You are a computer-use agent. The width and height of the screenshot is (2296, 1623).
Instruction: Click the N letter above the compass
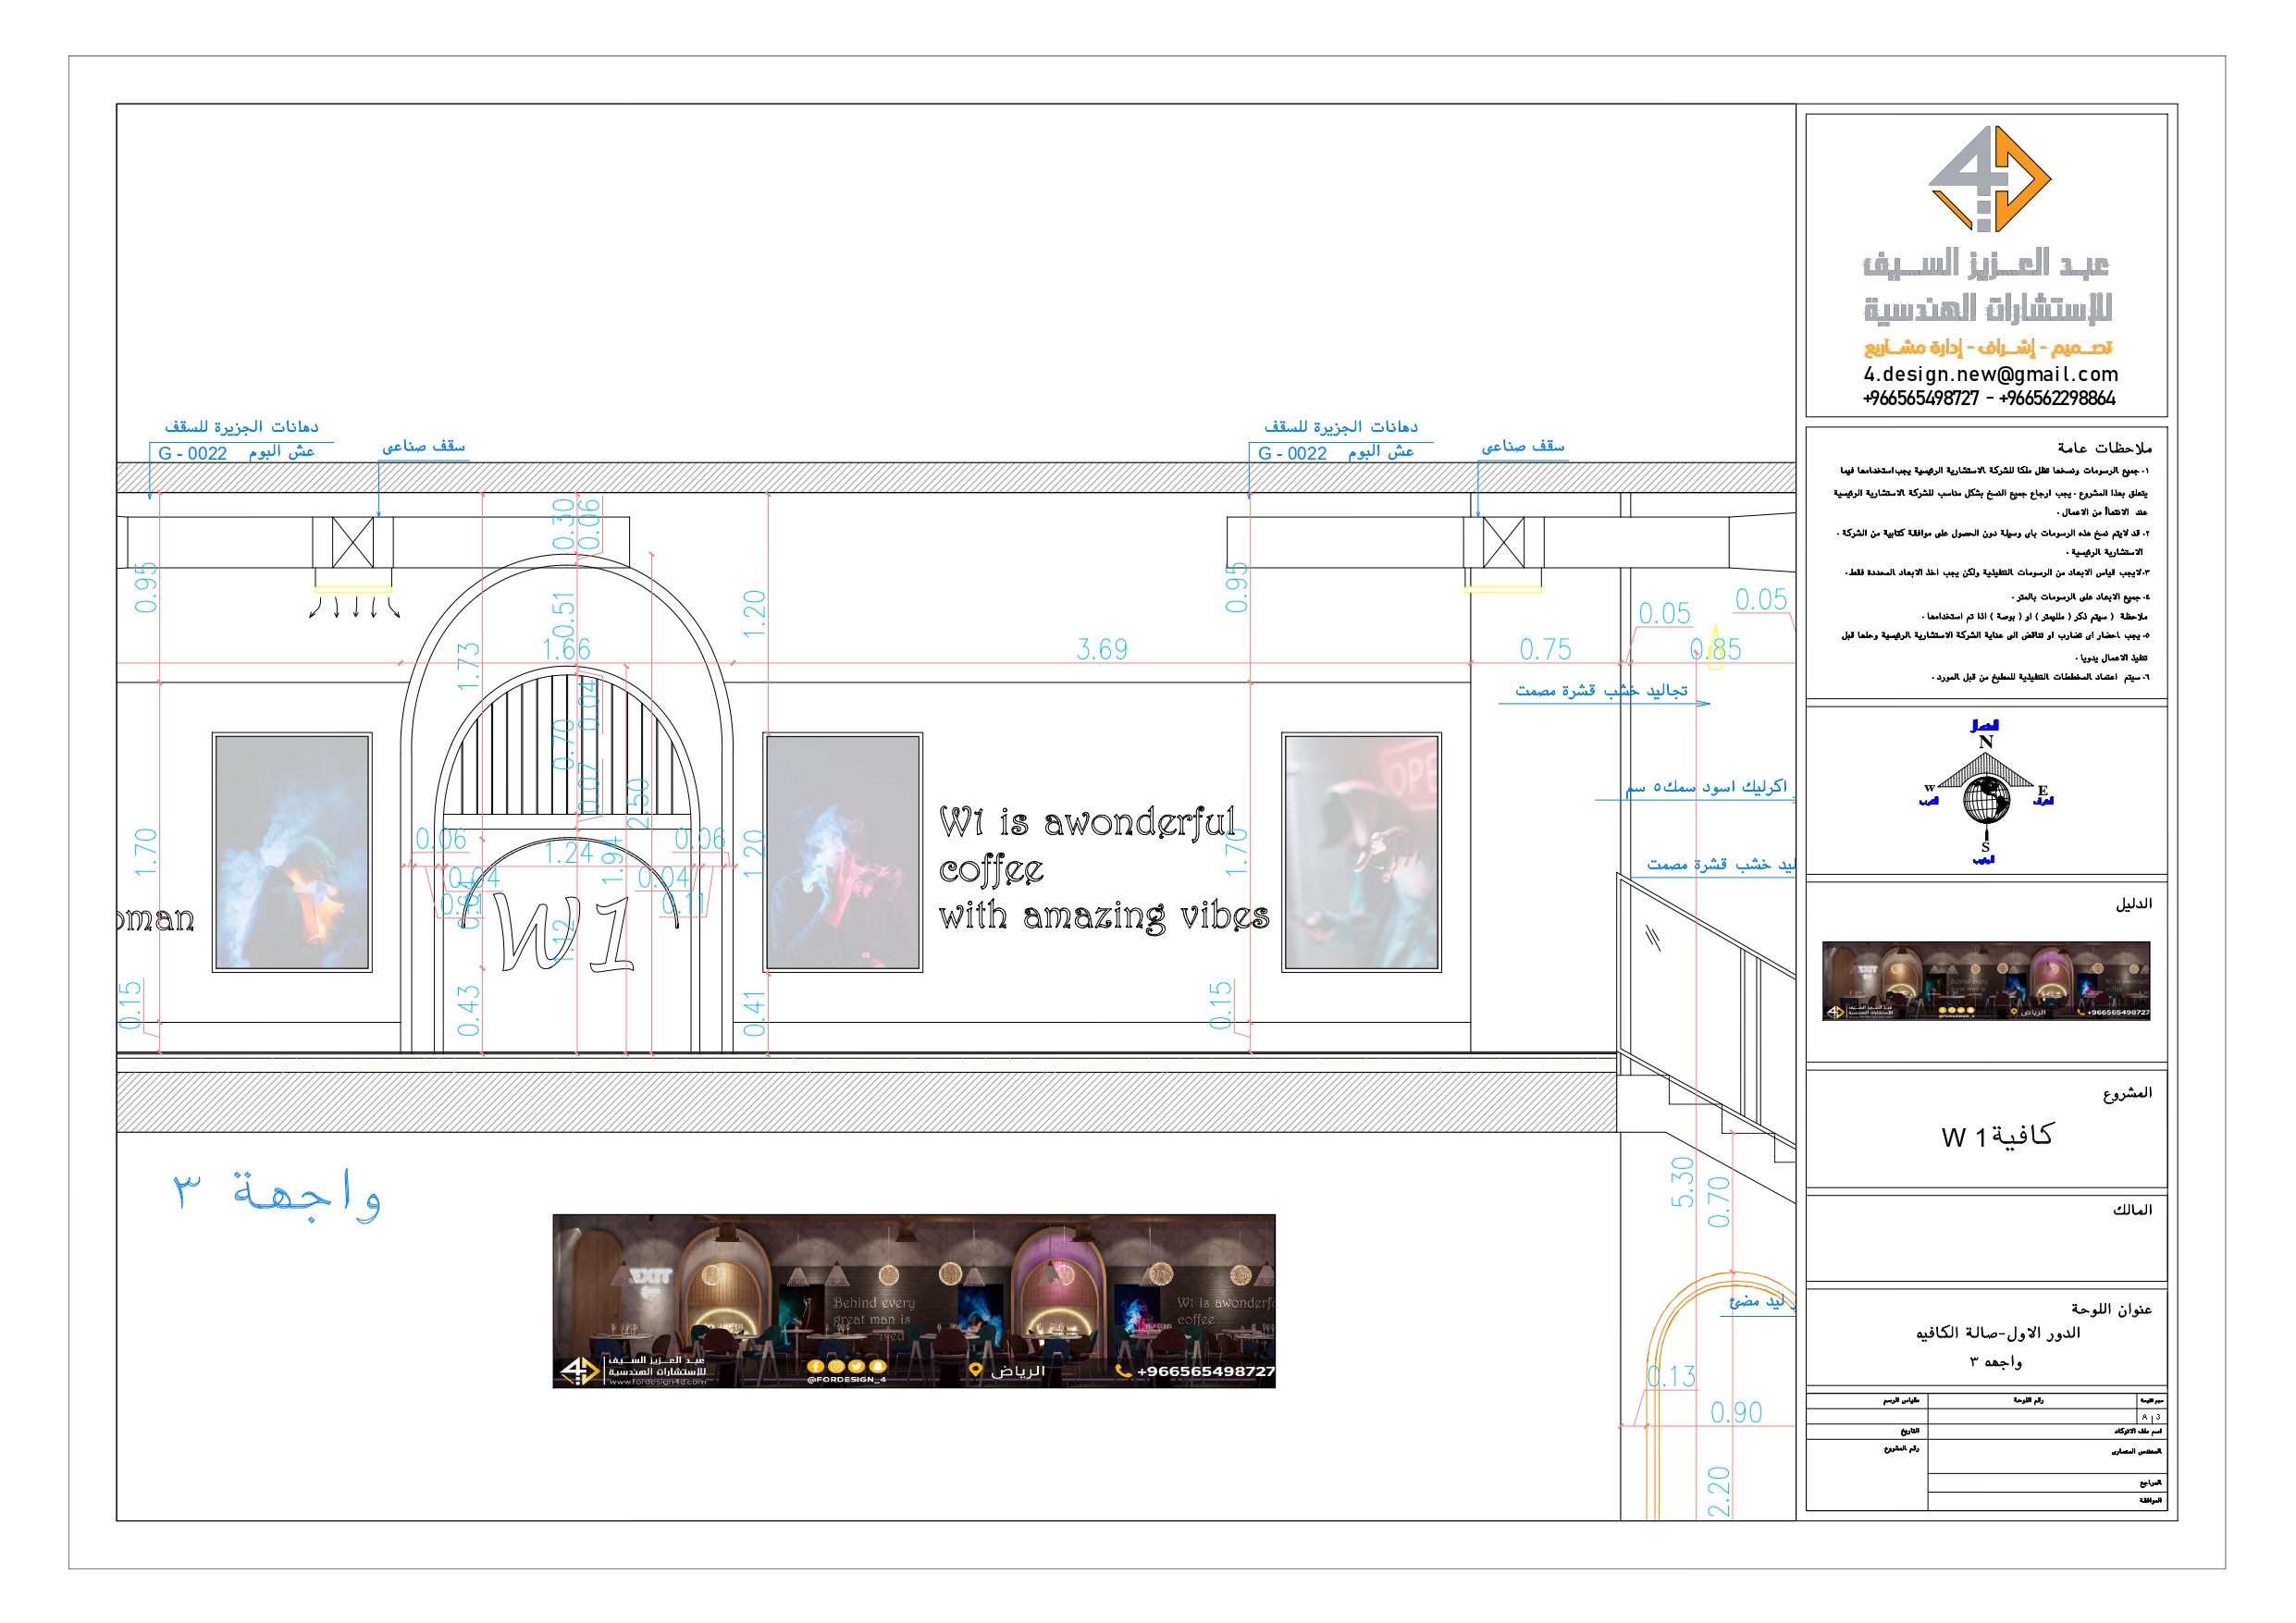point(1986,742)
